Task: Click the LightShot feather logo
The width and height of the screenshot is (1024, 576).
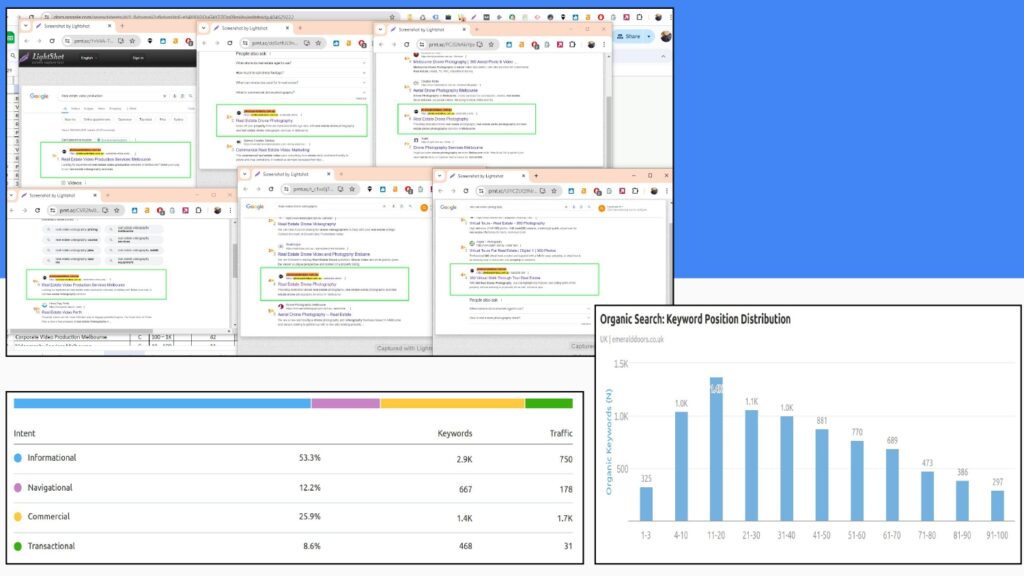Action: (24, 57)
